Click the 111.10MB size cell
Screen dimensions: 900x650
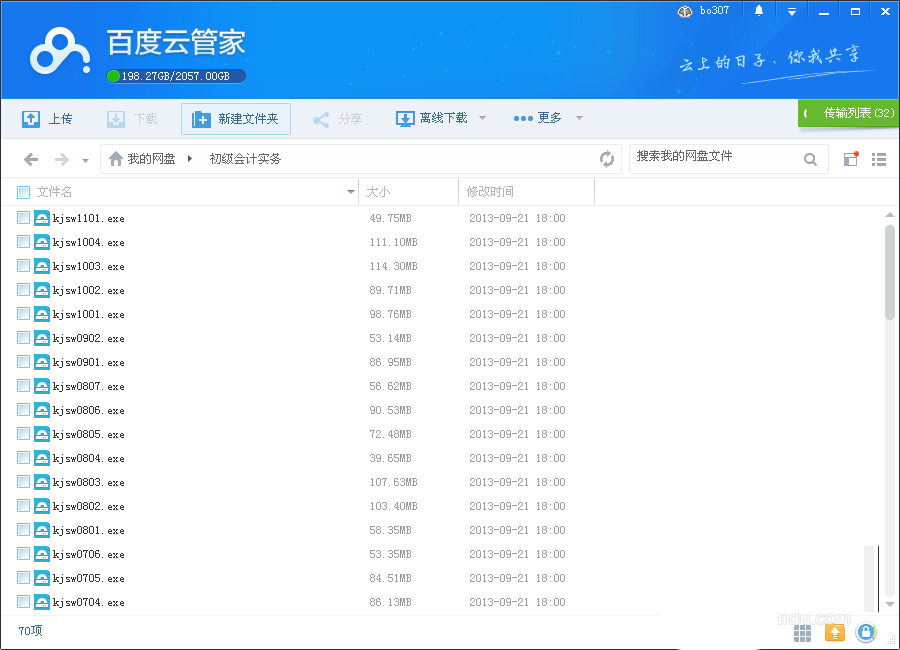(x=393, y=242)
